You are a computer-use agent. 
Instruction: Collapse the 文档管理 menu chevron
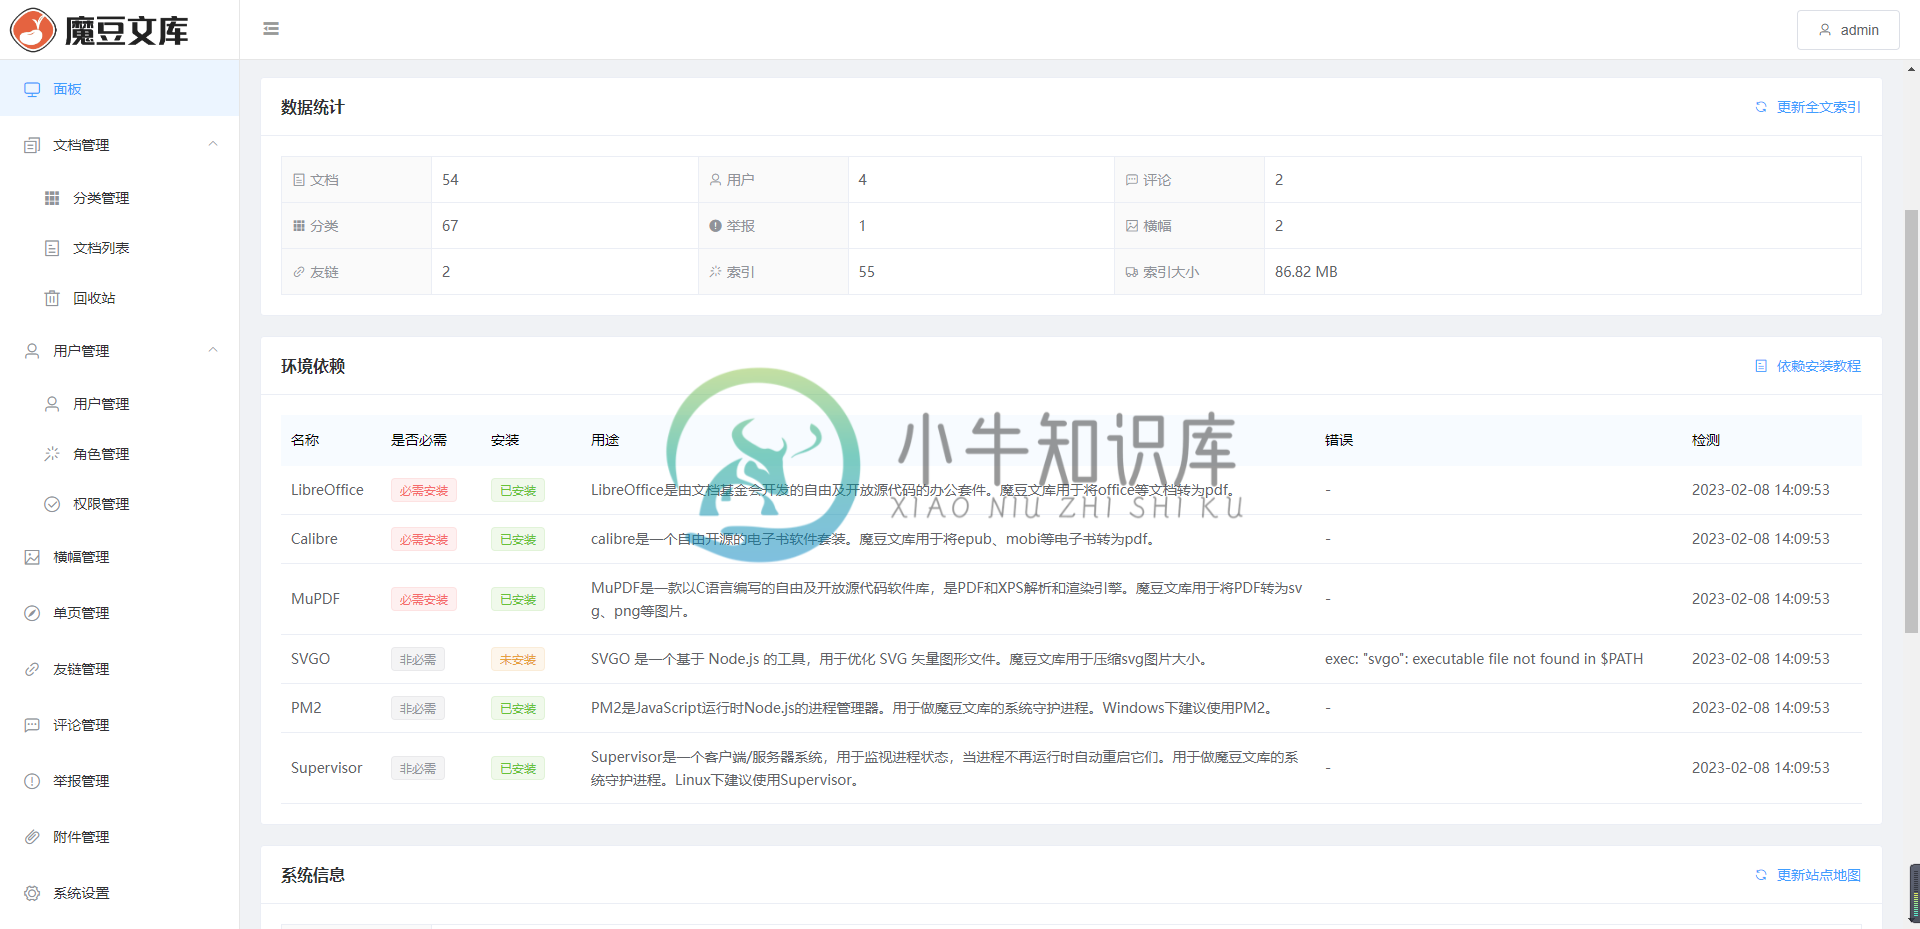tap(213, 144)
